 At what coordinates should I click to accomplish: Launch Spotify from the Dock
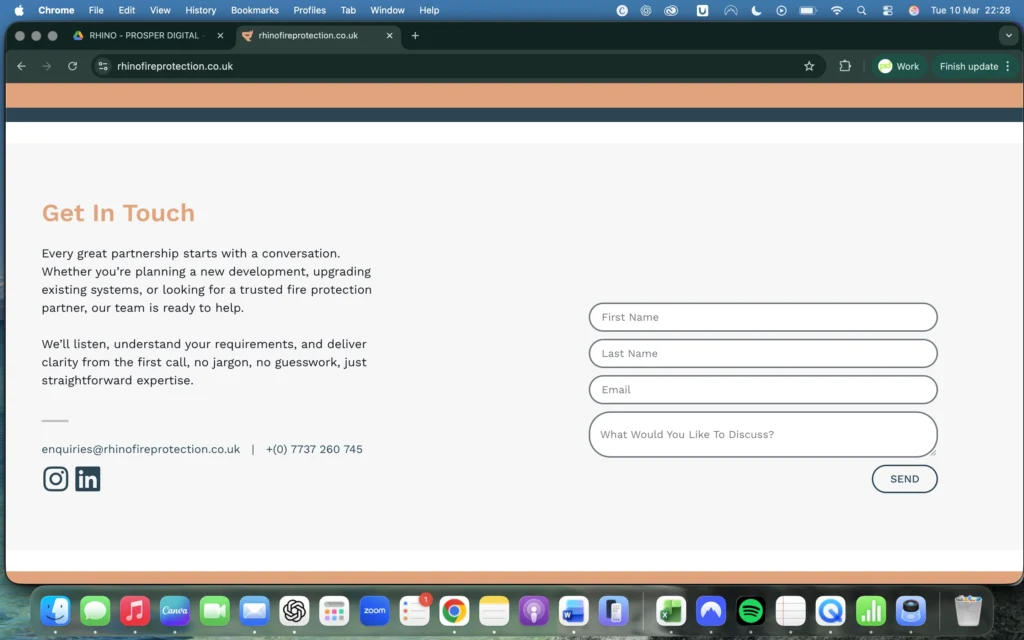coord(750,610)
